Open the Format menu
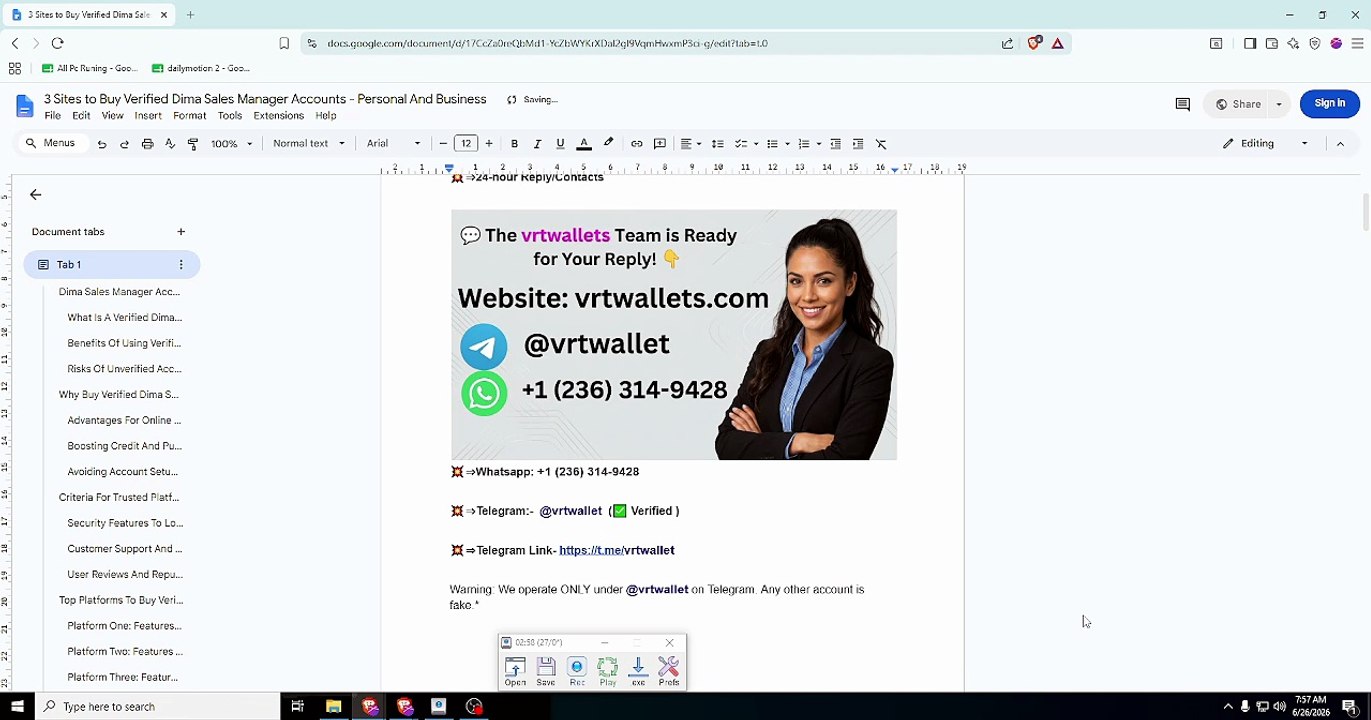The image size is (1371, 720). tap(189, 116)
